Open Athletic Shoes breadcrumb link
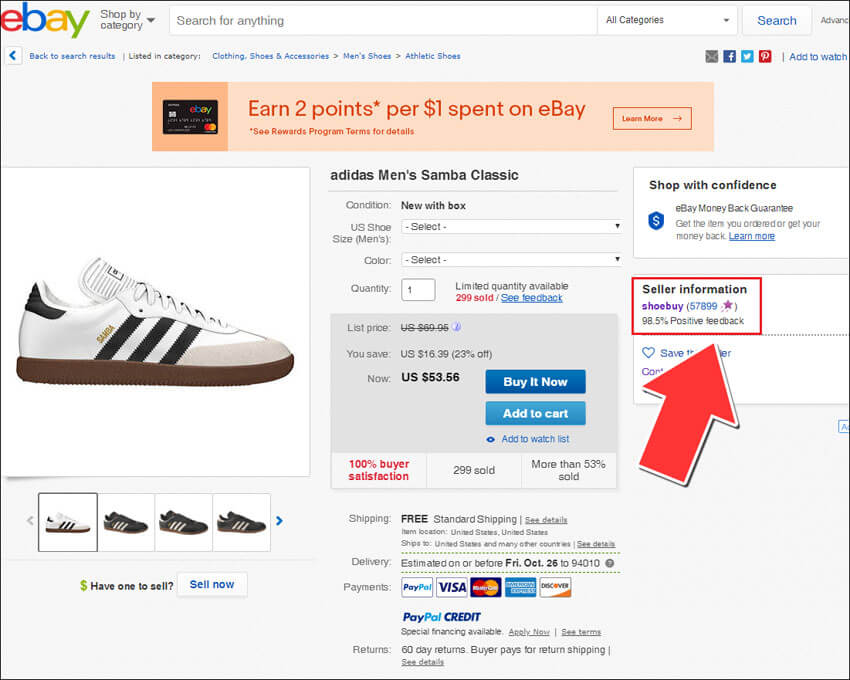This screenshot has width=850, height=680. [433, 56]
